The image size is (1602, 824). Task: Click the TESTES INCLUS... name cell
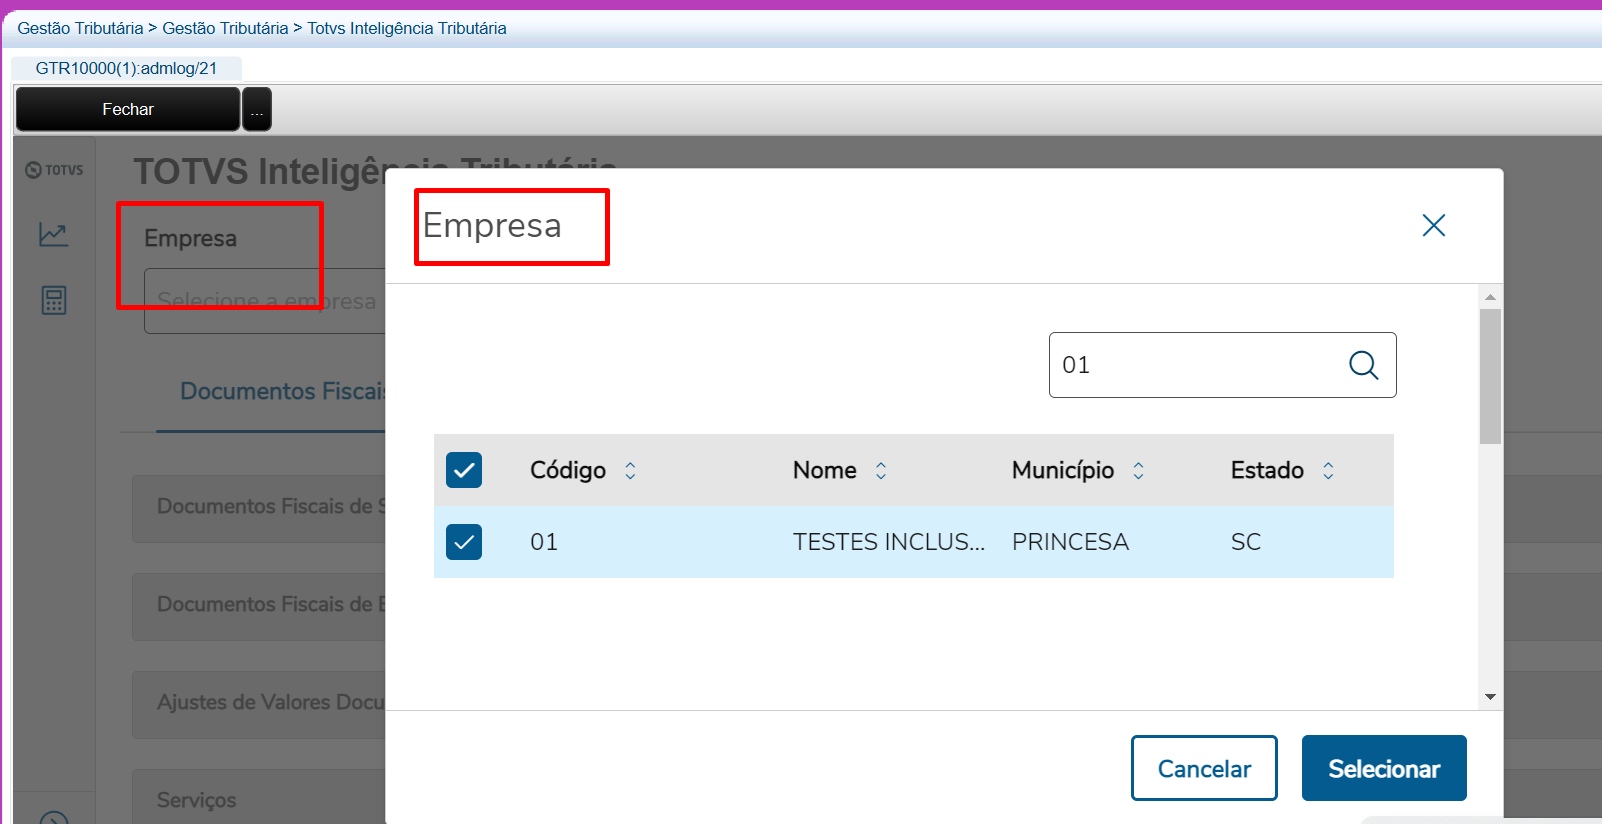coord(889,542)
